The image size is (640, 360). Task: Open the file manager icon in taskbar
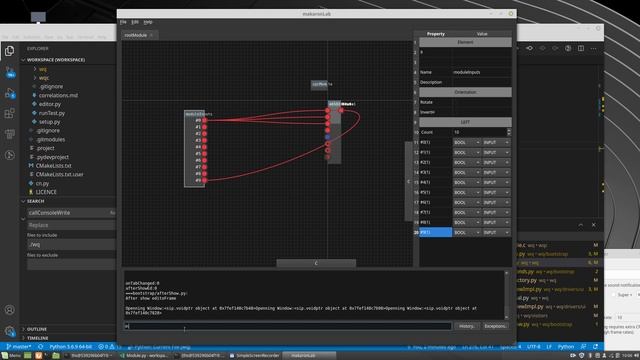pos(56,356)
